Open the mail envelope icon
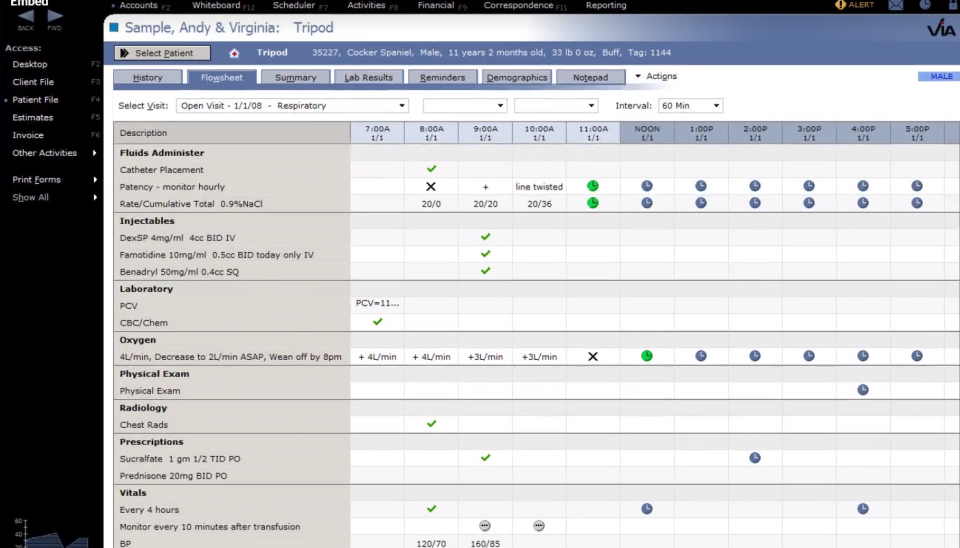 click(x=896, y=6)
